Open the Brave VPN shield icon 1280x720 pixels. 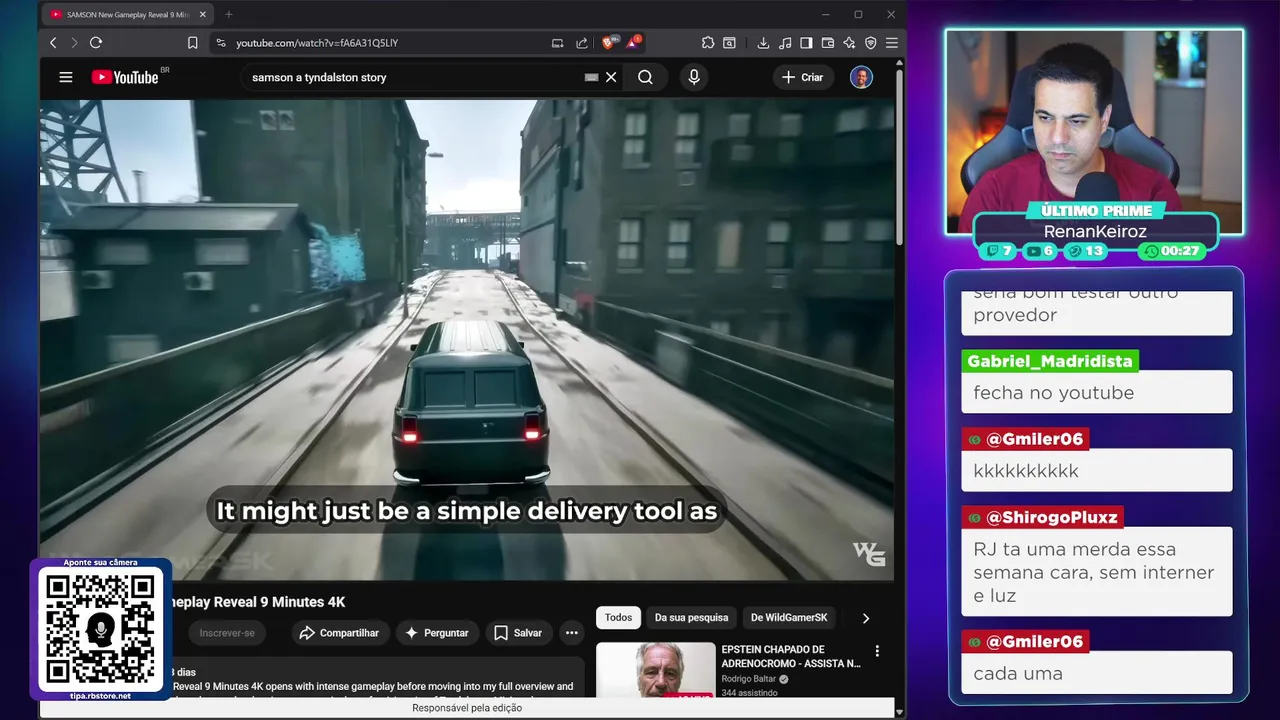pyautogui.click(x=870, y=43)
